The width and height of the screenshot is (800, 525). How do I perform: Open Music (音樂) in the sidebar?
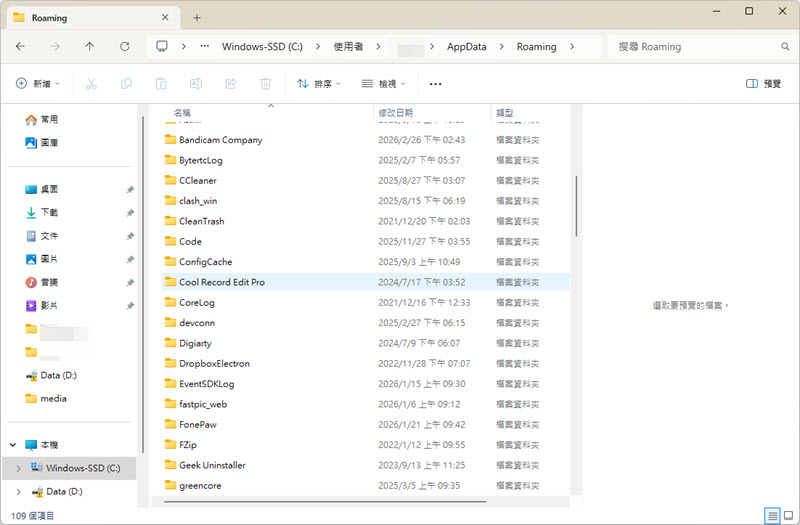coord(42,282)
